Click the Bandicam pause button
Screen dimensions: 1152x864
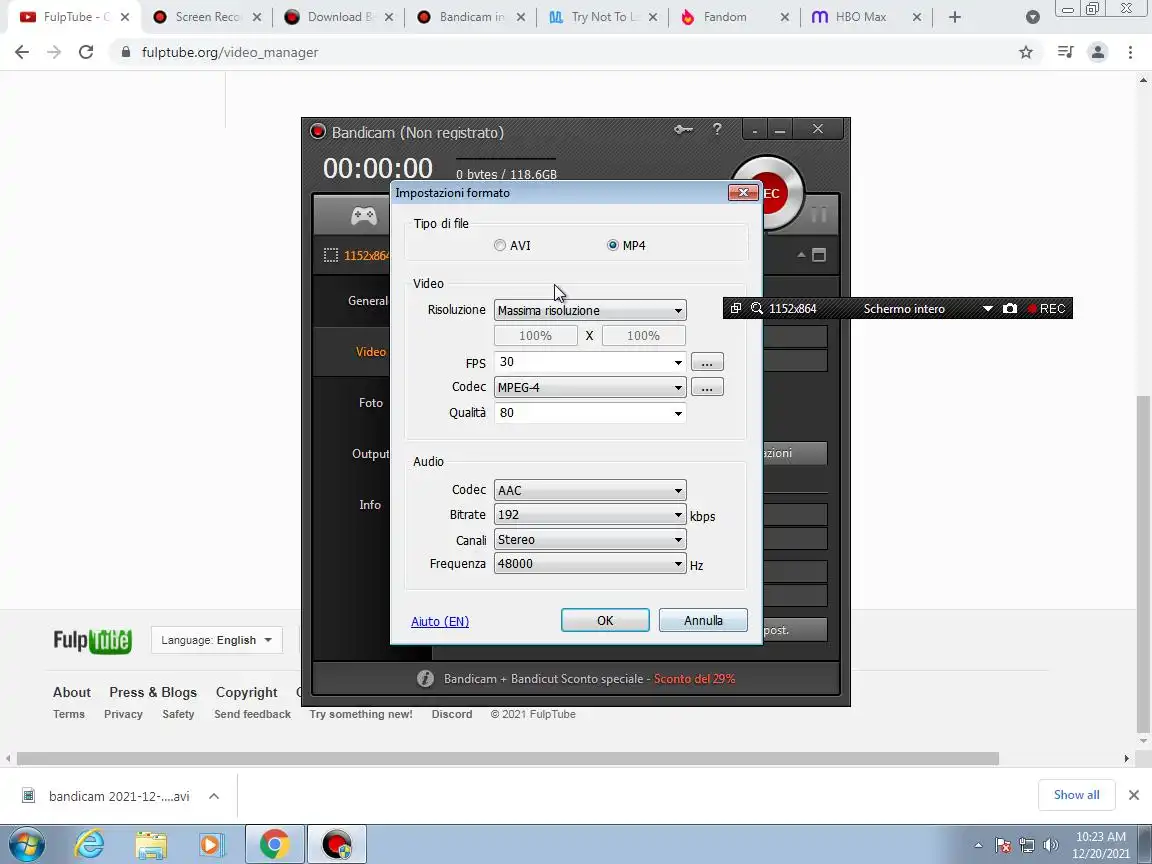pos(818,215)
